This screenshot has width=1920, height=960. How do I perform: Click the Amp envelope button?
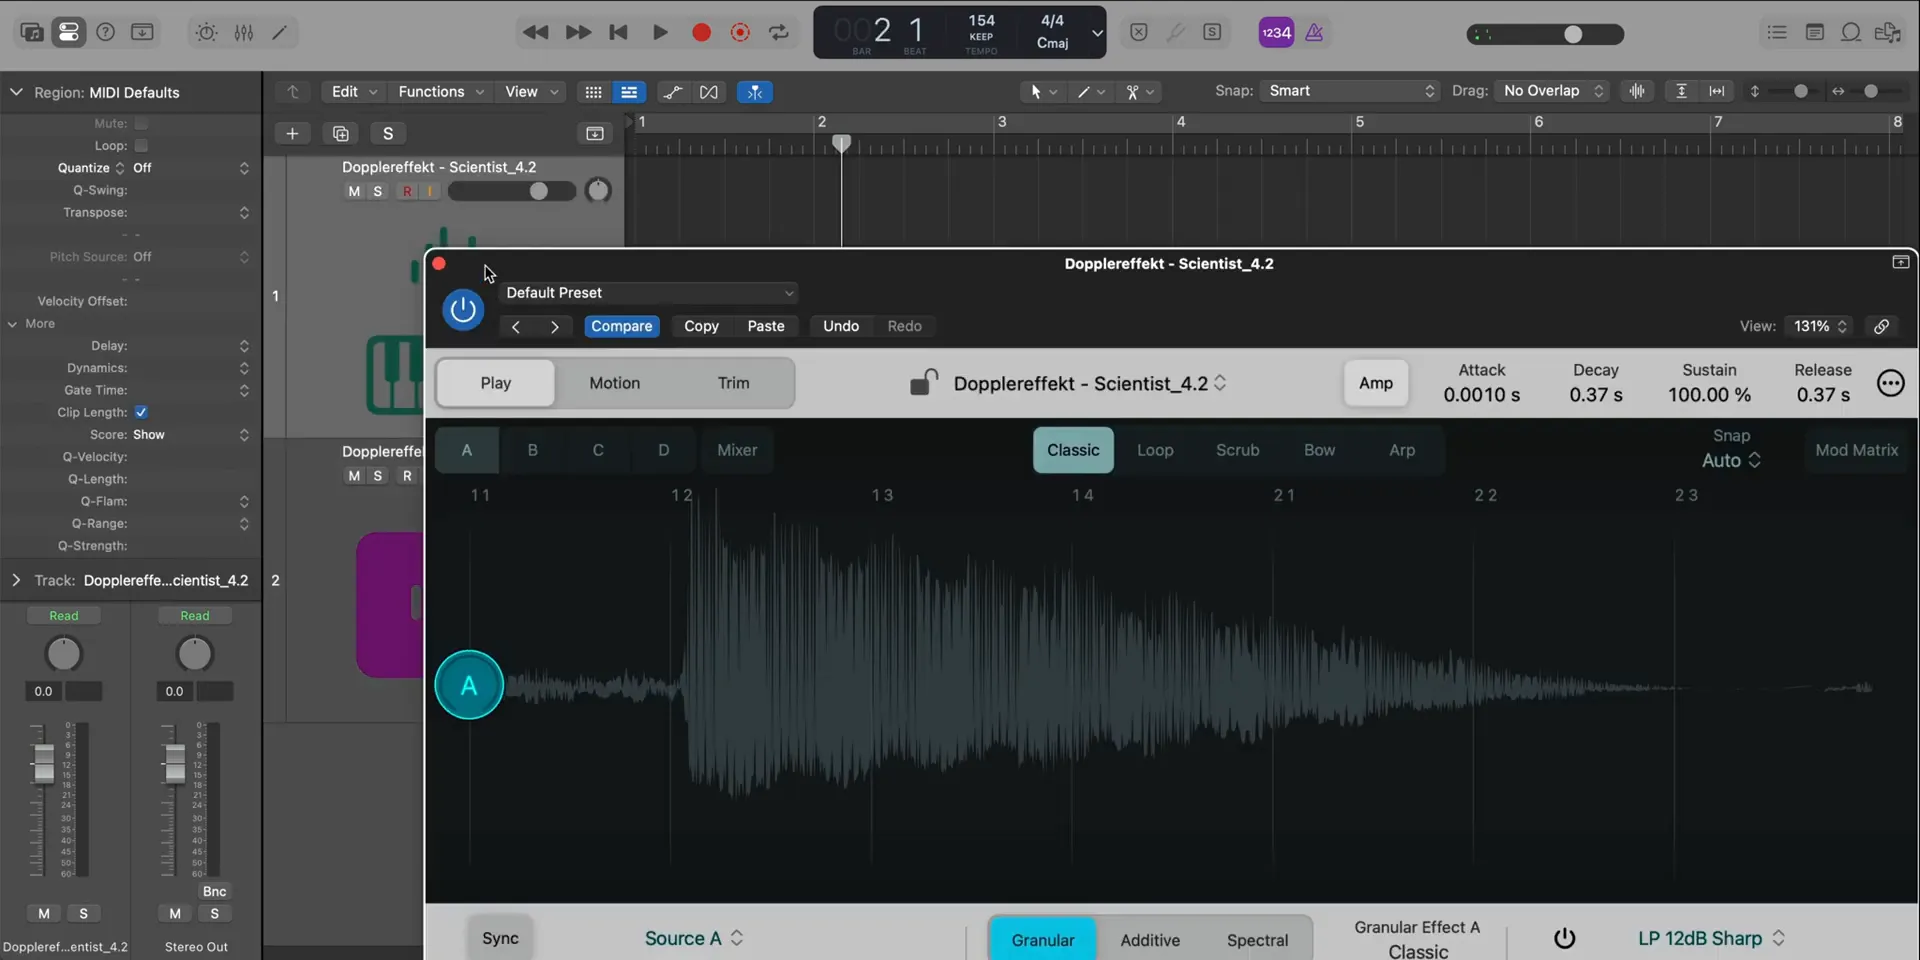tap(1375, 383)
